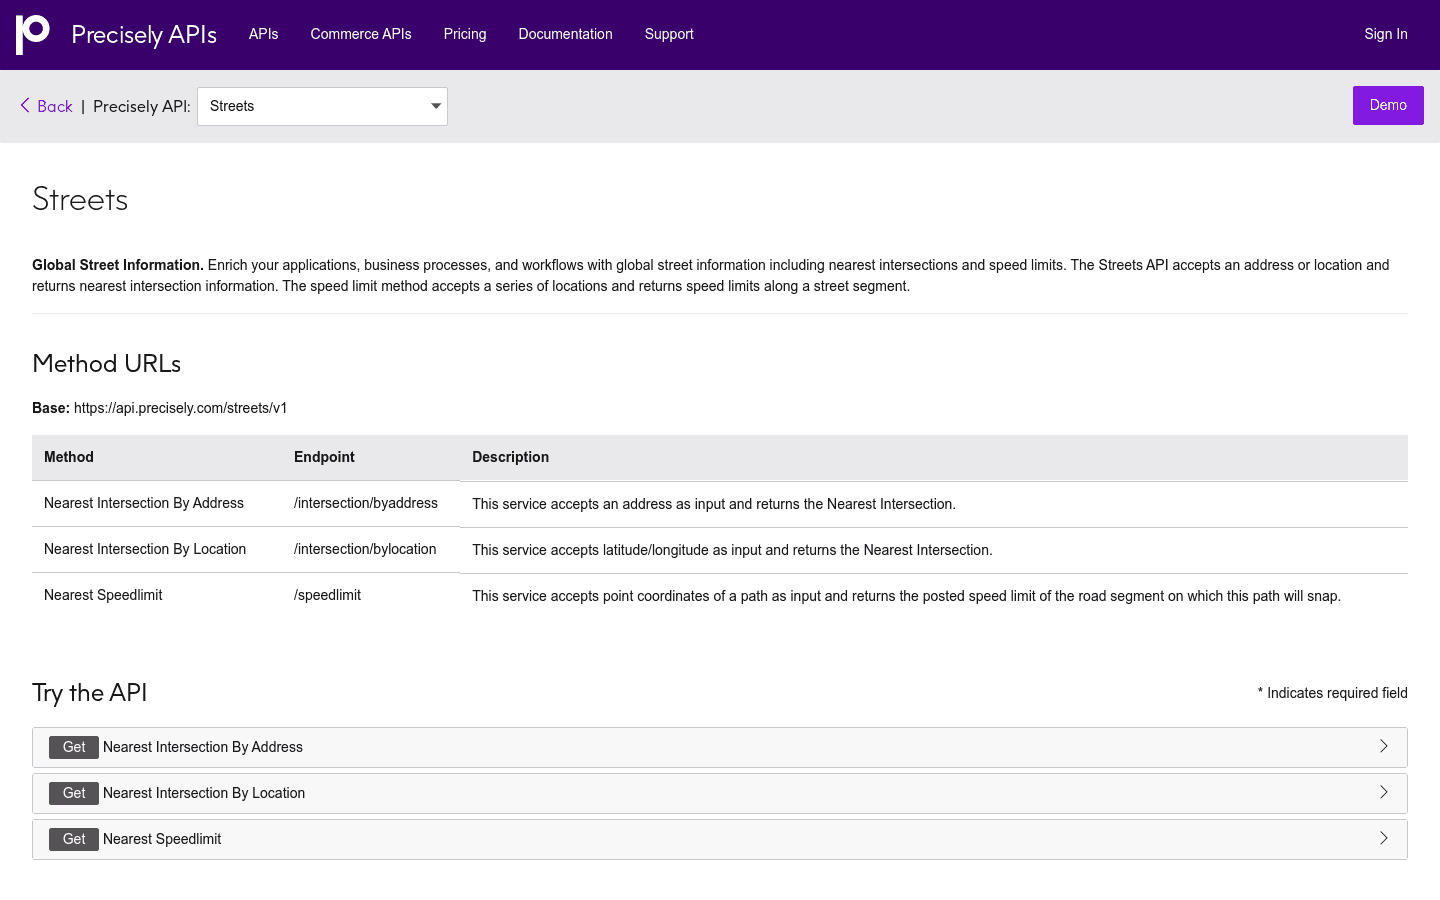Image resolution: width=1440 pixels, height=900 pixels.
Task: Click the bold Global Street Information text
Action: click(x=118, y=265)
